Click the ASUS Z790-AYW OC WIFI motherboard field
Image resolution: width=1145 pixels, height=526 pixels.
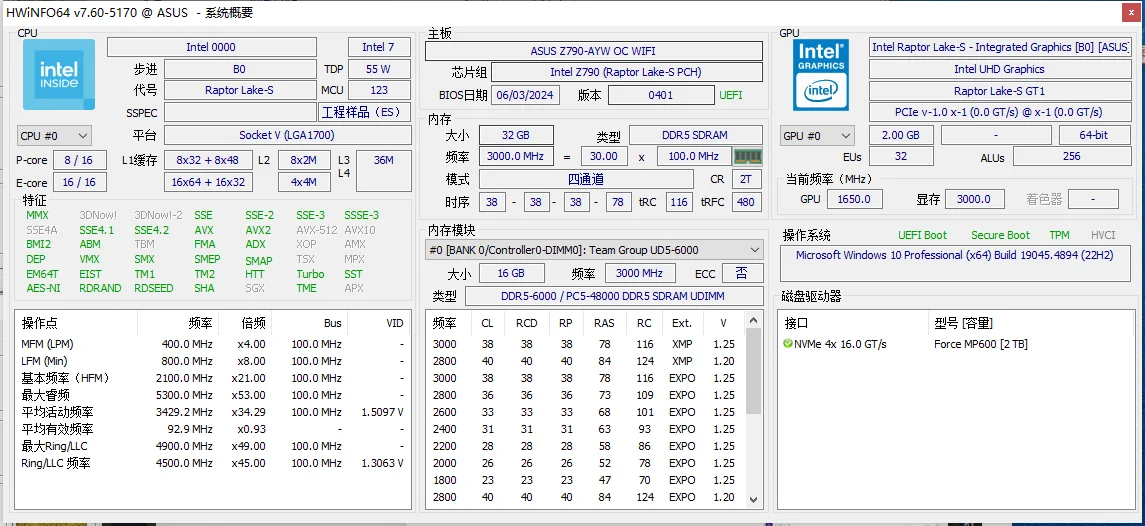(x=594, y=51)
